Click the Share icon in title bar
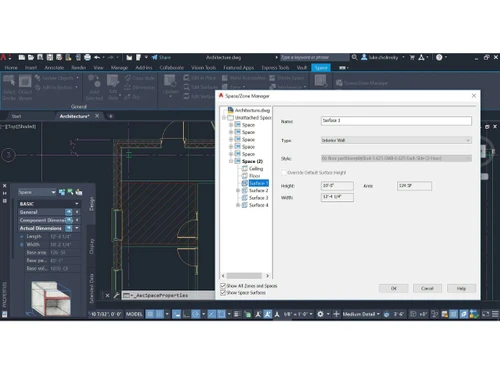 pos(155,57)
